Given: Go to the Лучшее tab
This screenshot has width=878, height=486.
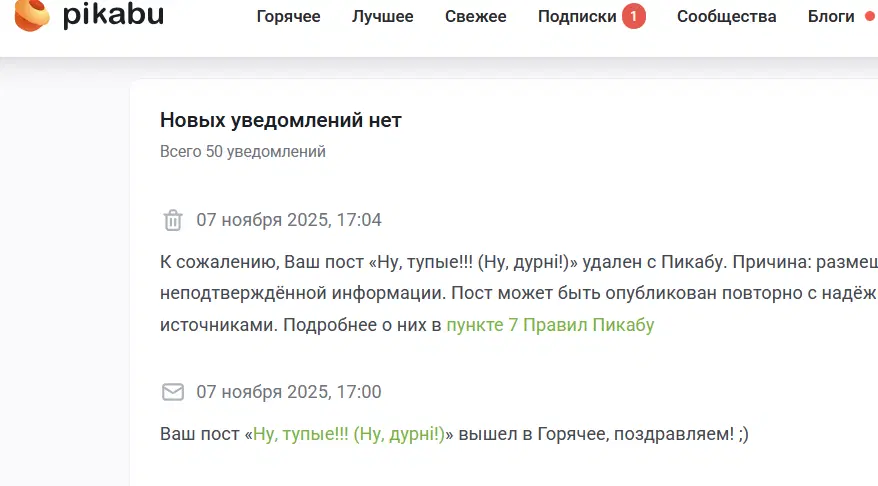Looking at the screenshot, I should [381, 17].
